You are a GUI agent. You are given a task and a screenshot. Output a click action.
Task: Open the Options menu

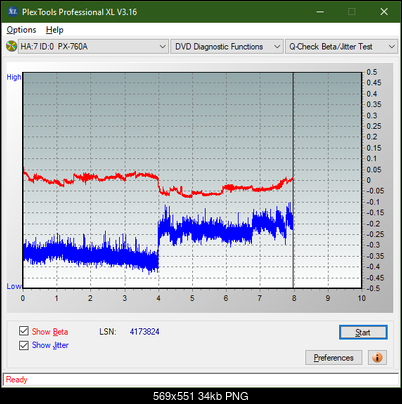pyautogui.click(x=21, y=30)
